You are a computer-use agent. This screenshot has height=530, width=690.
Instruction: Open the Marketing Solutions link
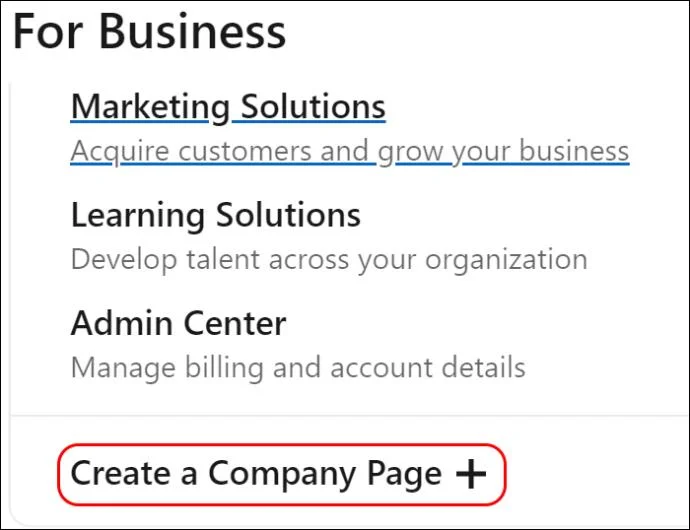[228, 106]
